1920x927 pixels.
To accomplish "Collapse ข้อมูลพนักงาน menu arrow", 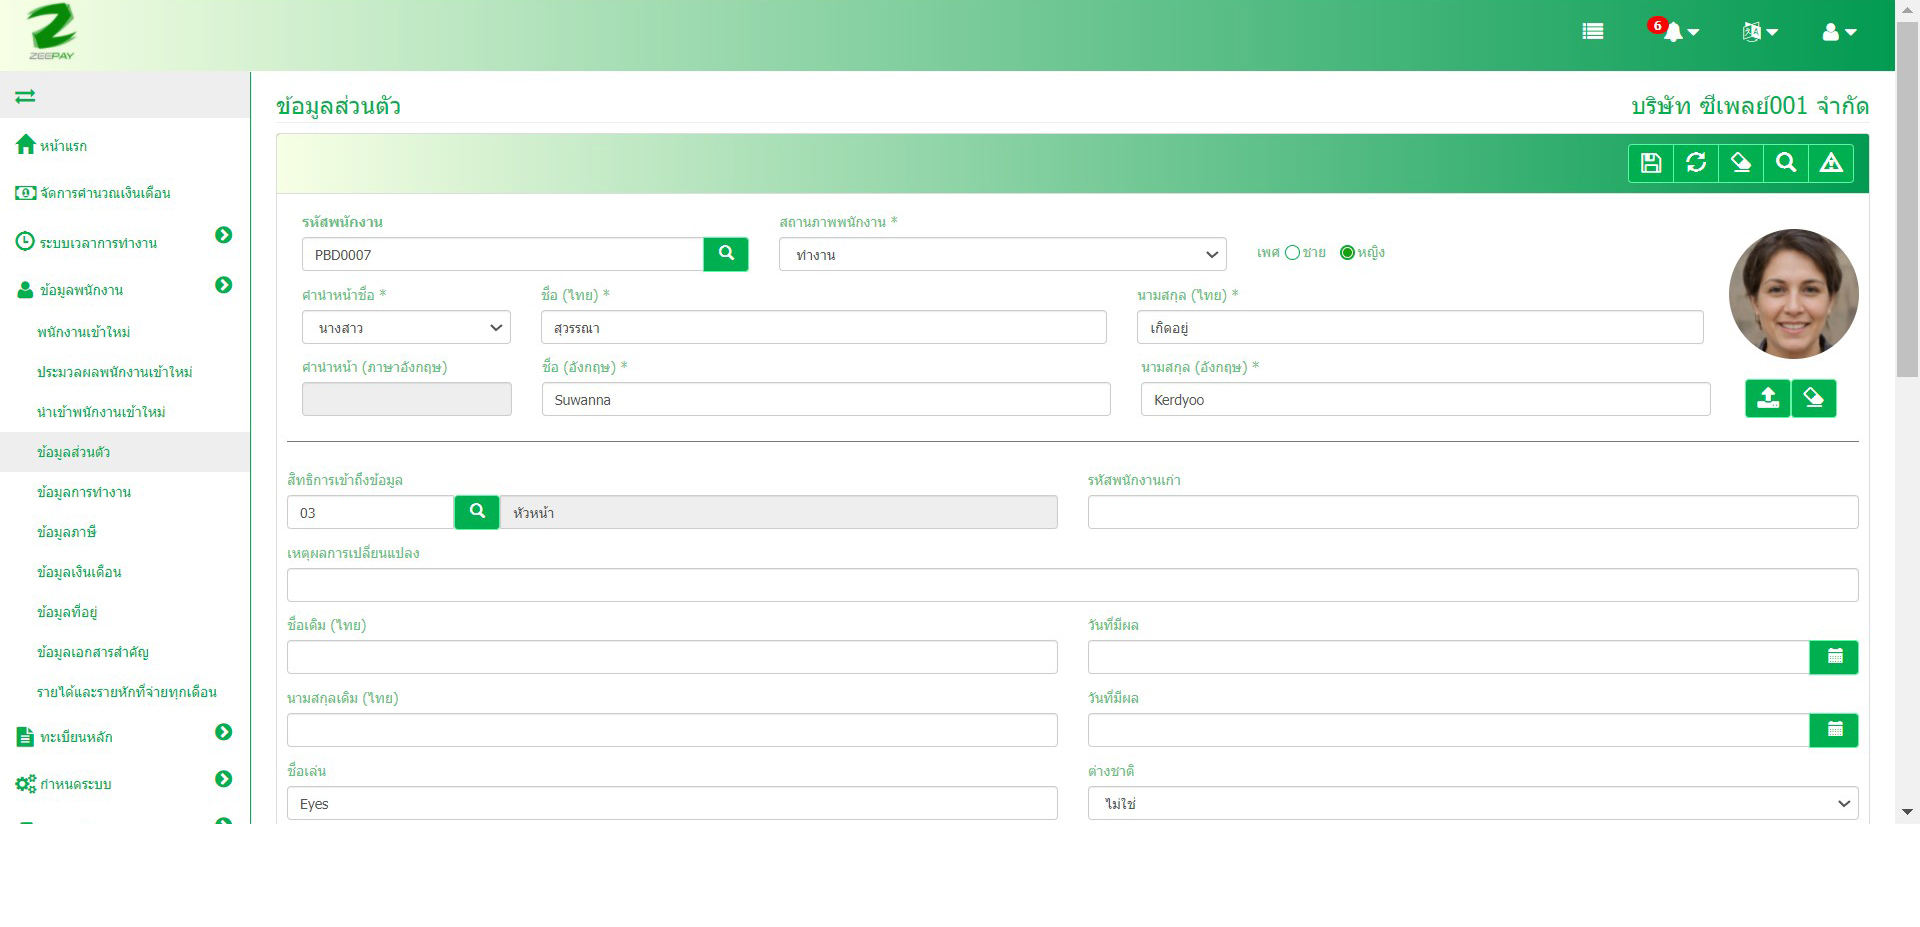I will [x=224, y=285].
